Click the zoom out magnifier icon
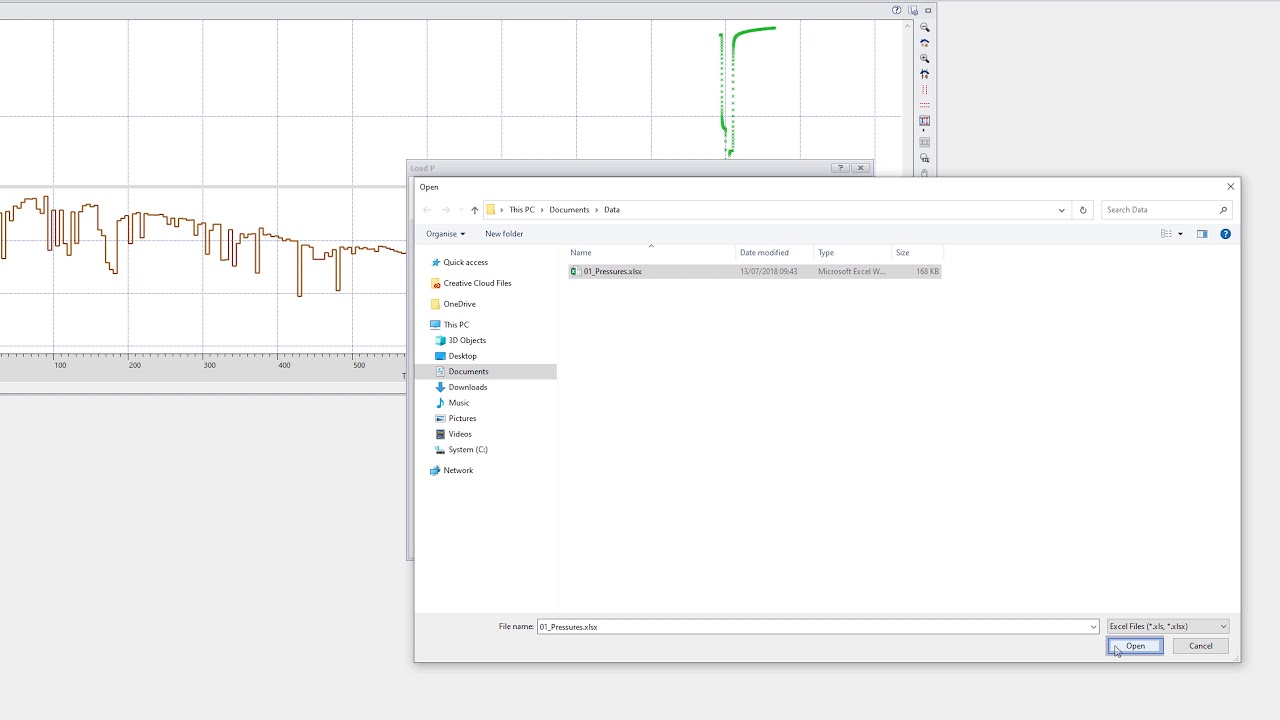The height and width of the screenshot is (720, 1280). tap(924, 27)
